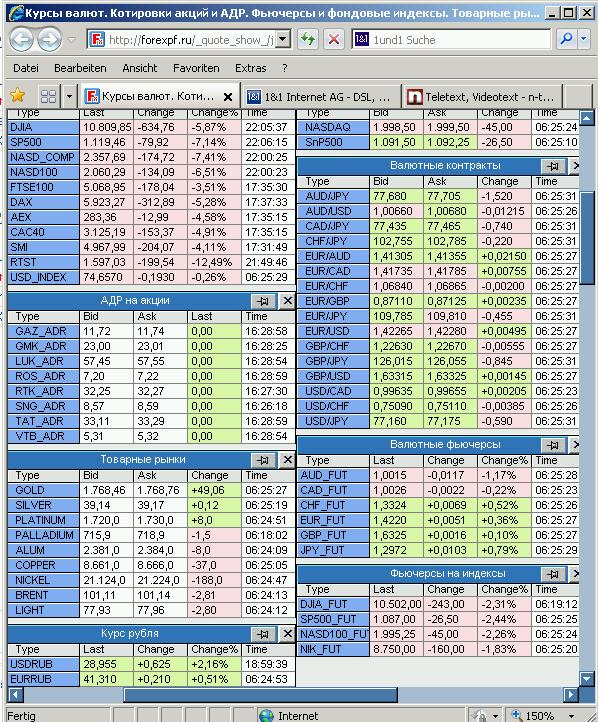Select the USDRUB row label

43,664
